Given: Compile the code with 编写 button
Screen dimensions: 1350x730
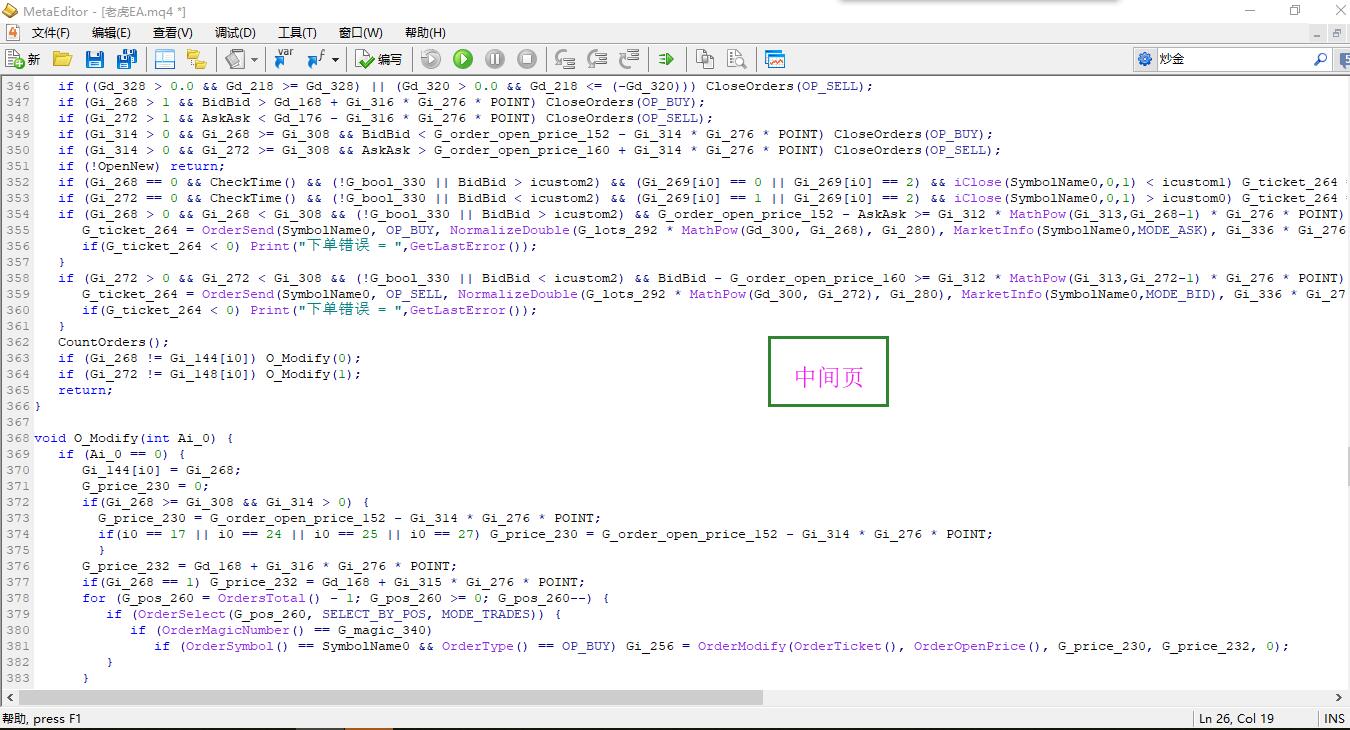Looking at the screenshot, I should [x=379, y=59].
